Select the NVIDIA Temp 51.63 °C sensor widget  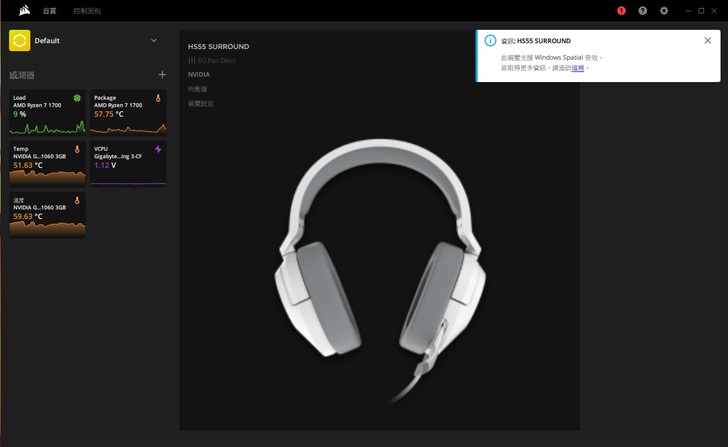[47, 164]
